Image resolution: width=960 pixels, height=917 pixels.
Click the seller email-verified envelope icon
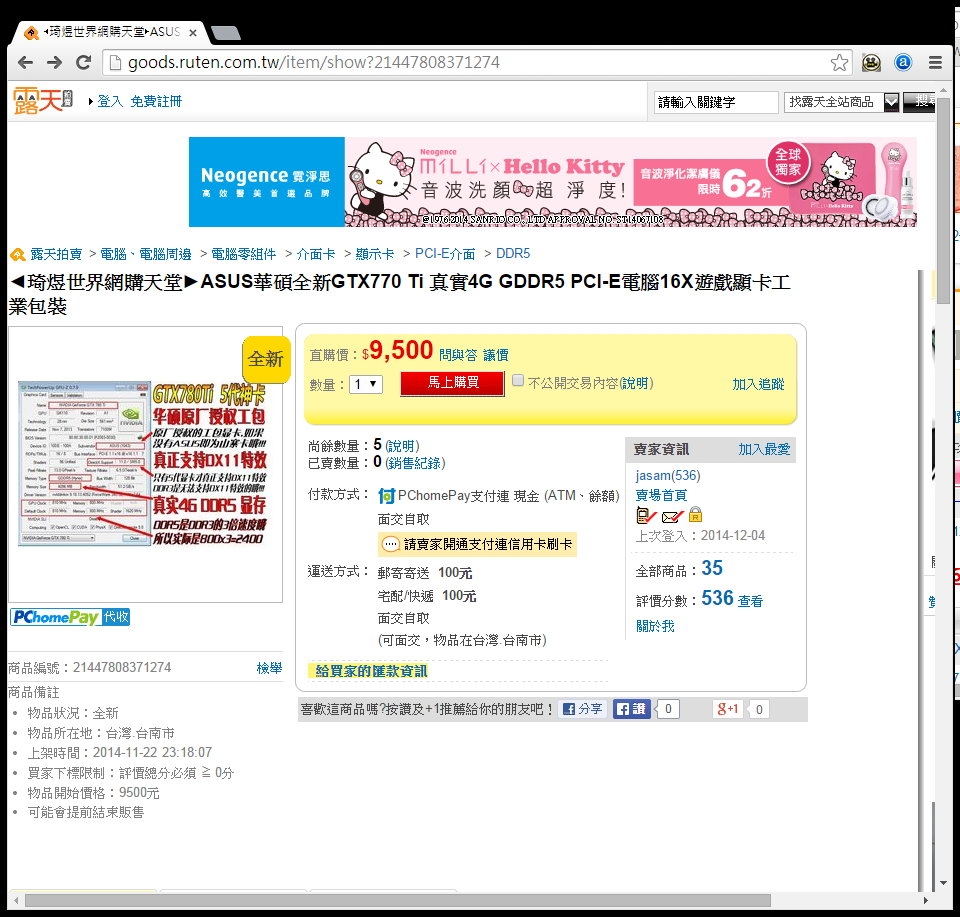pyautogui.click(x=673, y=517)
